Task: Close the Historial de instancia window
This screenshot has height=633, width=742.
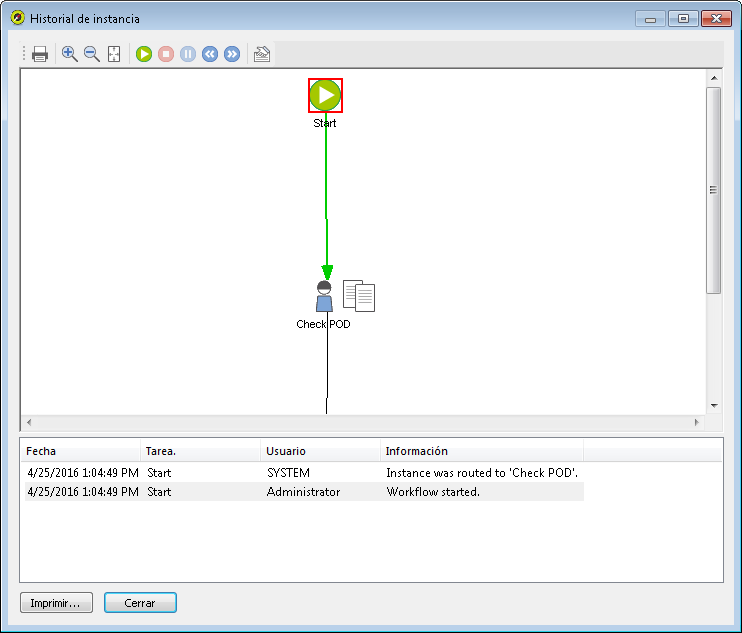Action: [x=716, y=19]
